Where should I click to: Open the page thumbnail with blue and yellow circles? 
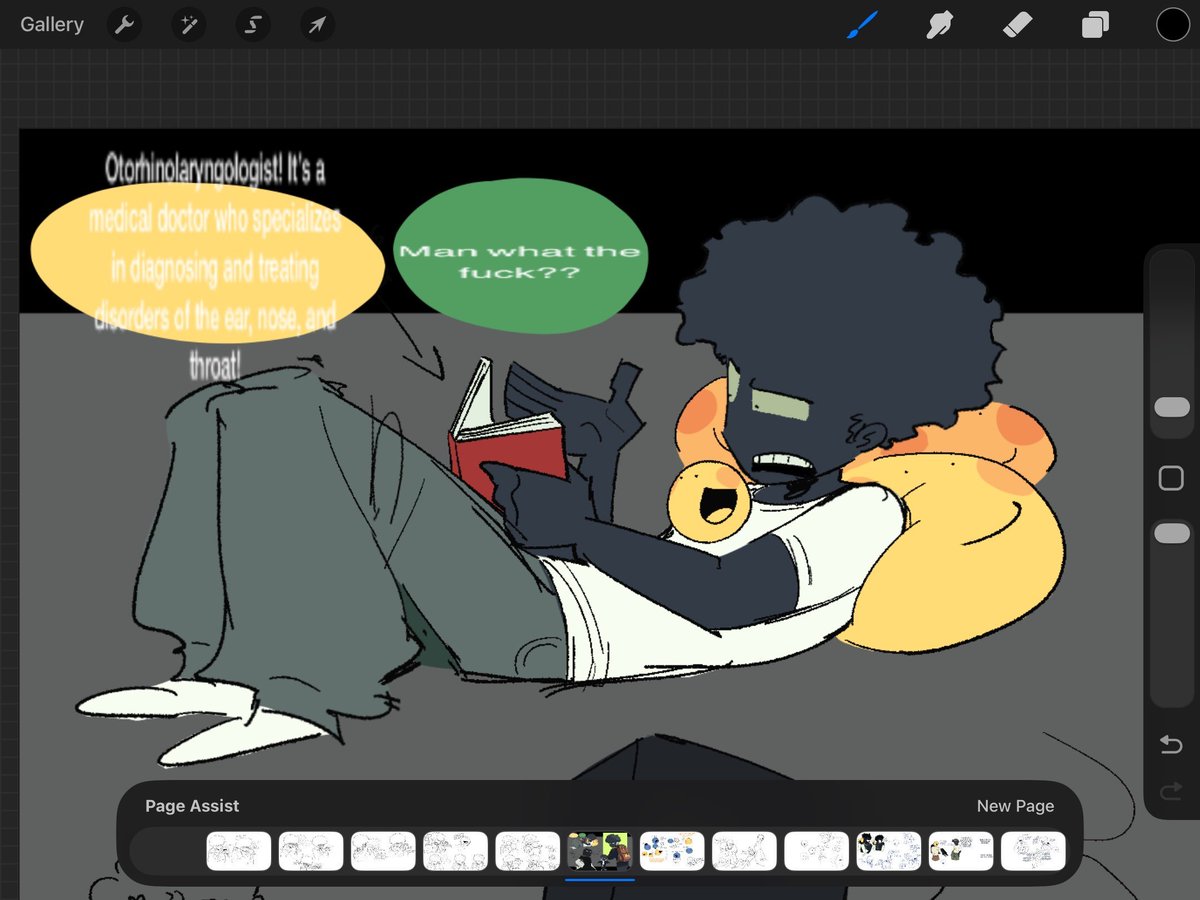pyautogui.click(x=672, y=851)
